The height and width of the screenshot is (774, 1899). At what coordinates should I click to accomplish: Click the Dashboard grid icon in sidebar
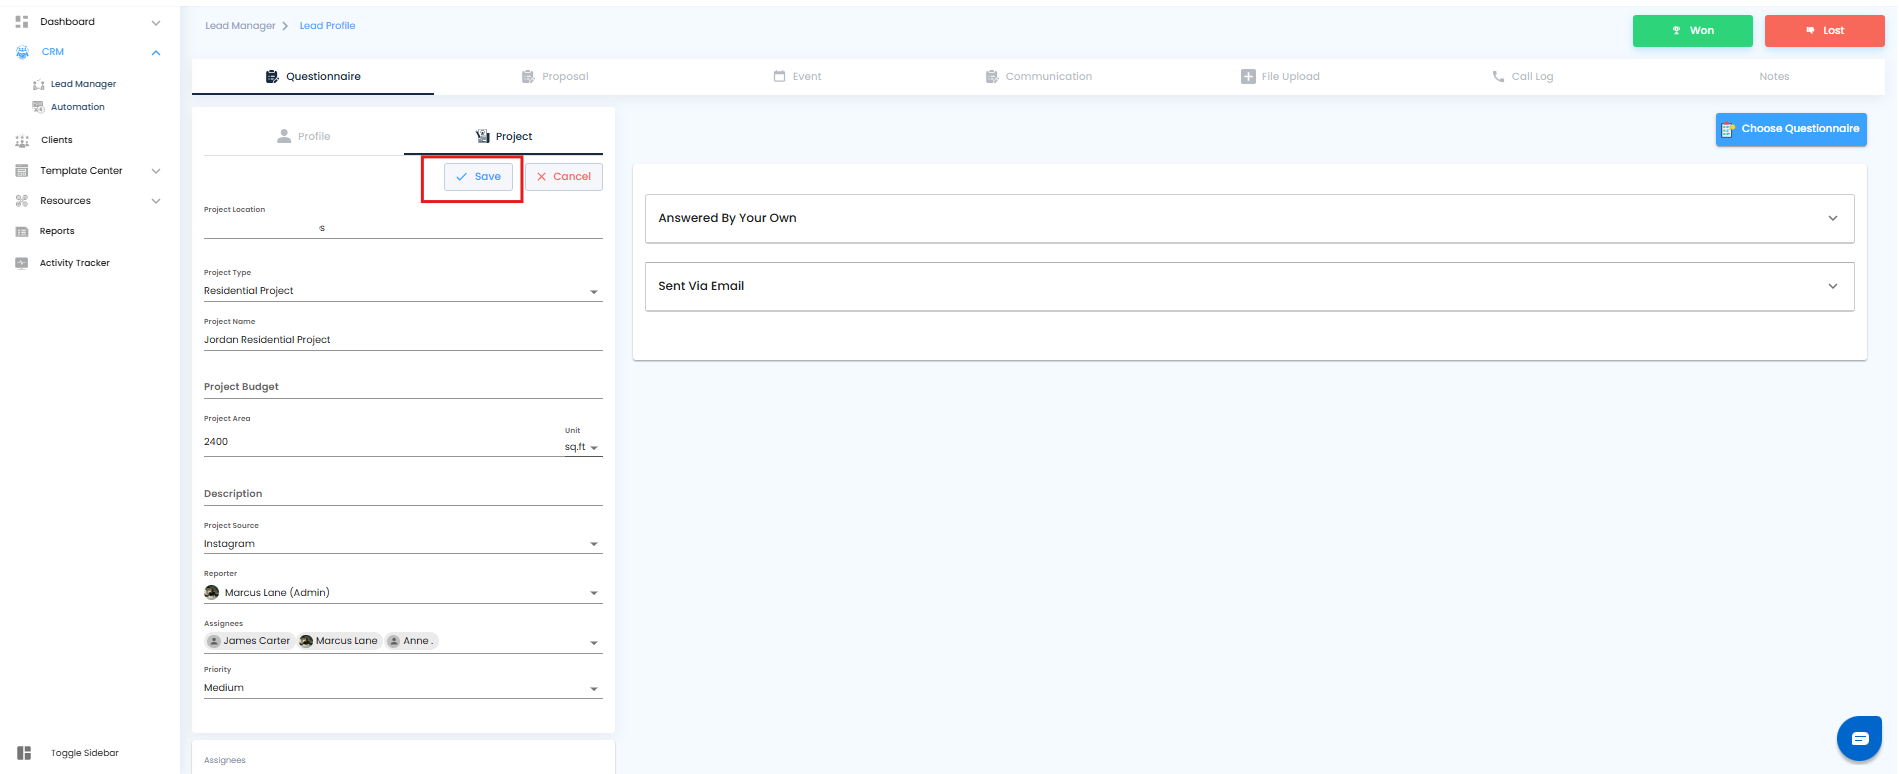tap(22, 22)
